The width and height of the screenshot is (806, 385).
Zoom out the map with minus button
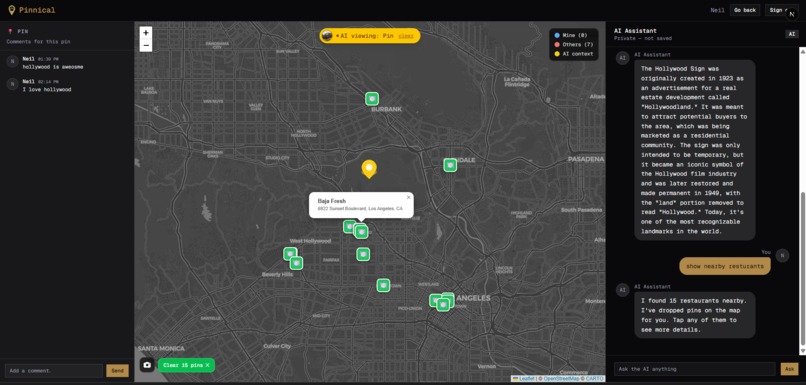point(146,46)
